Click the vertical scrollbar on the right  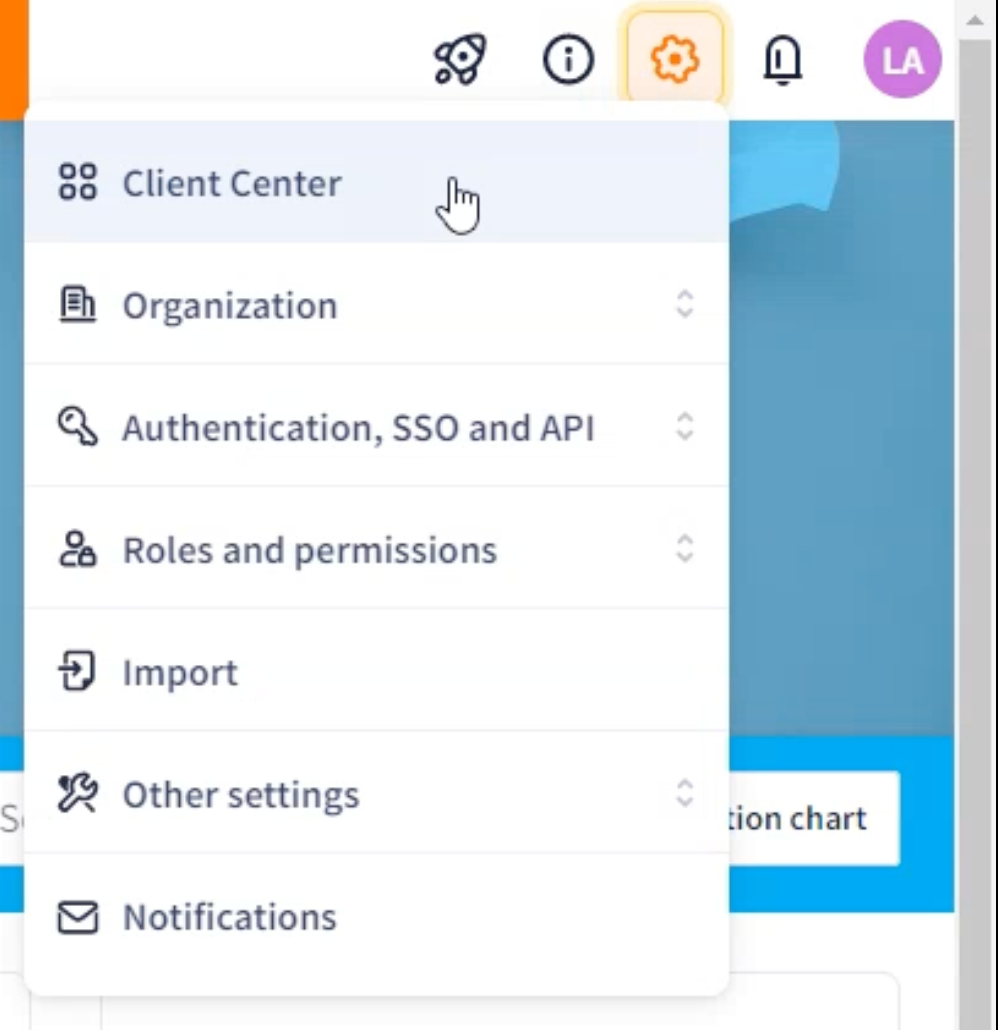(975, 500)
